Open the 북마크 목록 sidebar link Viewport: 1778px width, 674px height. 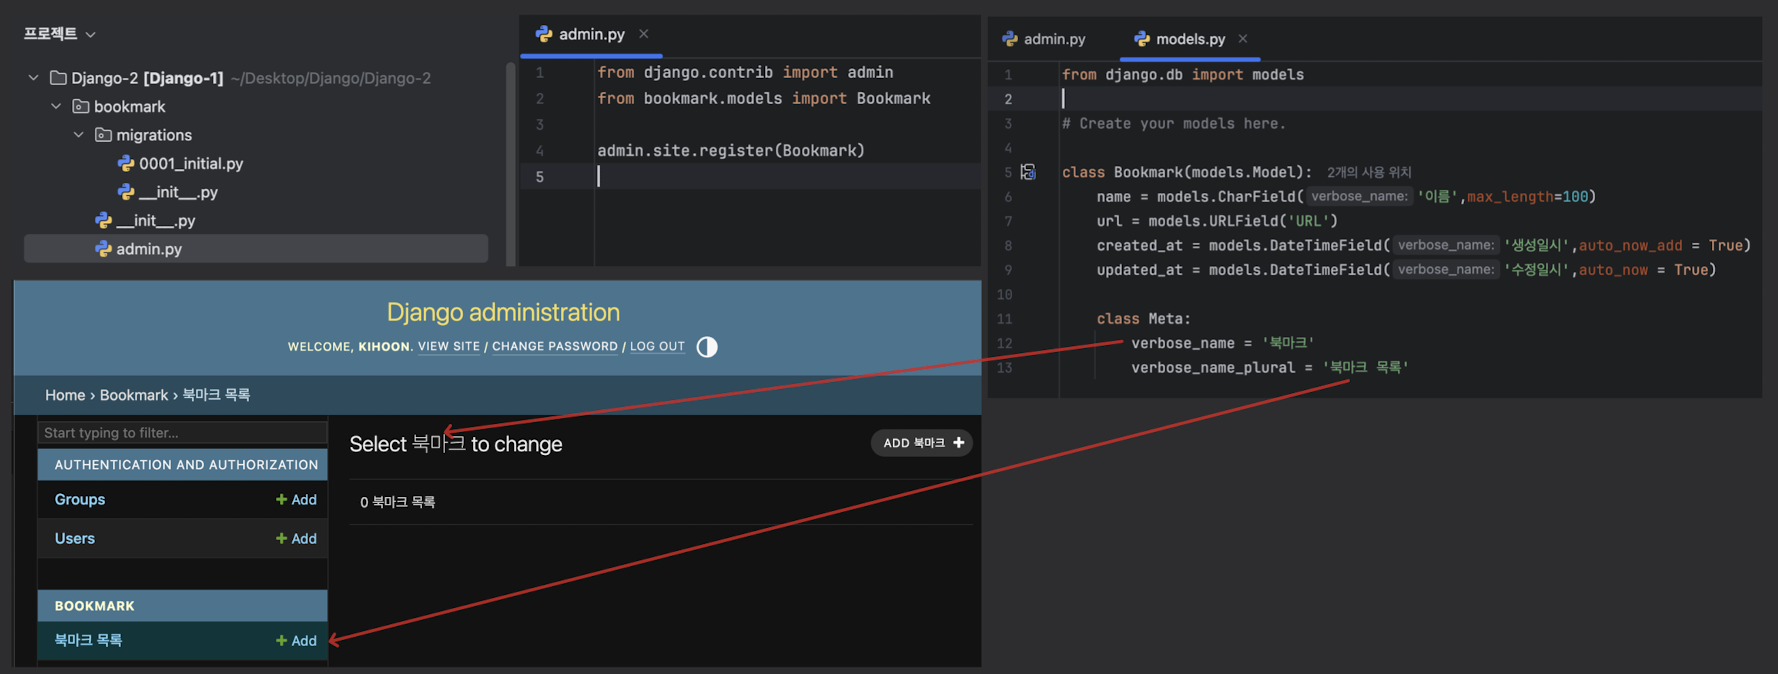point(88,640)
